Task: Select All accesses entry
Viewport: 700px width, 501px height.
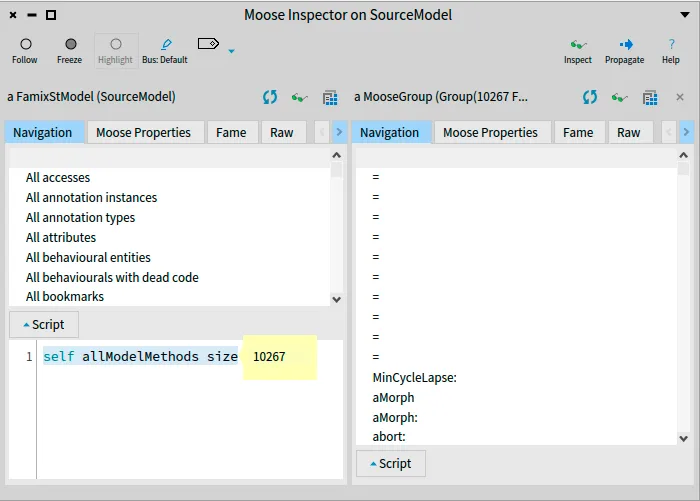Action: [170, 177]
